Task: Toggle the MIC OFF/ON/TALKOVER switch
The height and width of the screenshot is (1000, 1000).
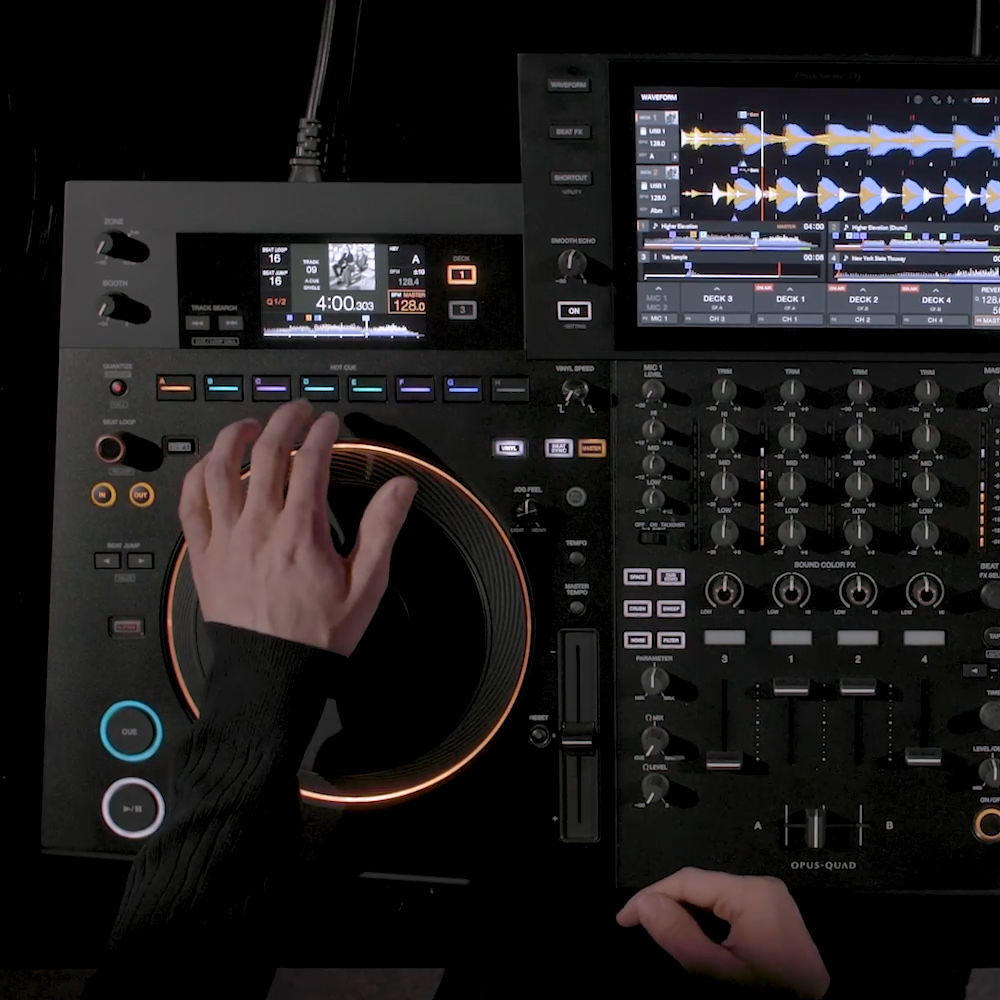Action: click(x=651, y=536)
